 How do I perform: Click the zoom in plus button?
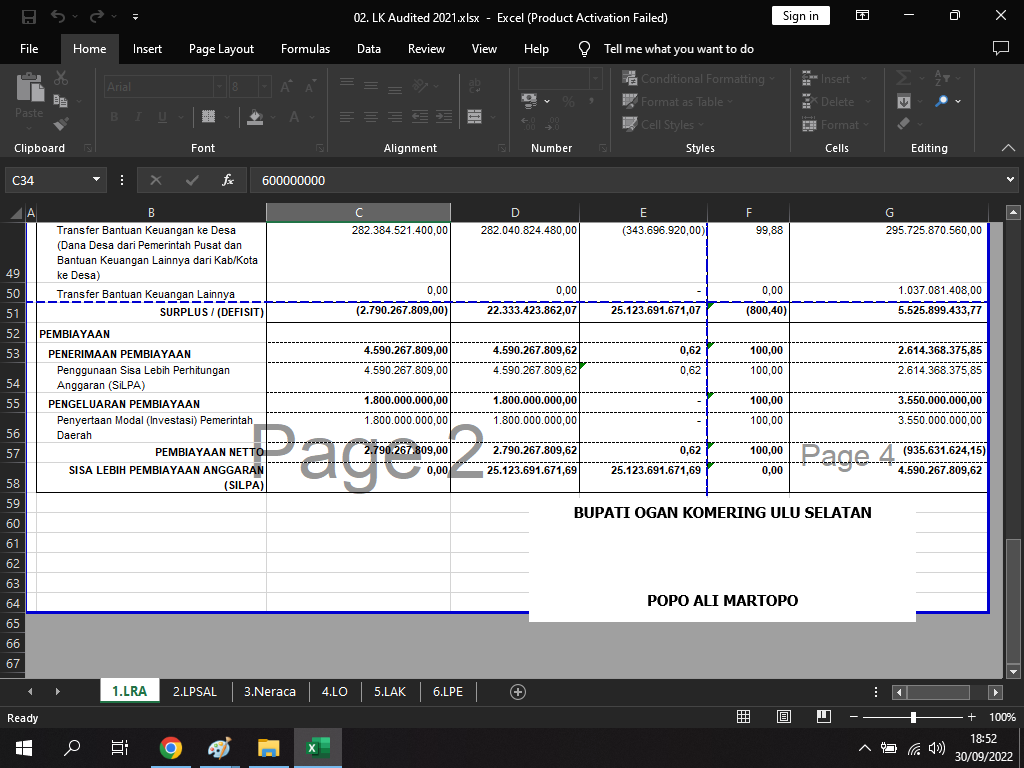971,717
